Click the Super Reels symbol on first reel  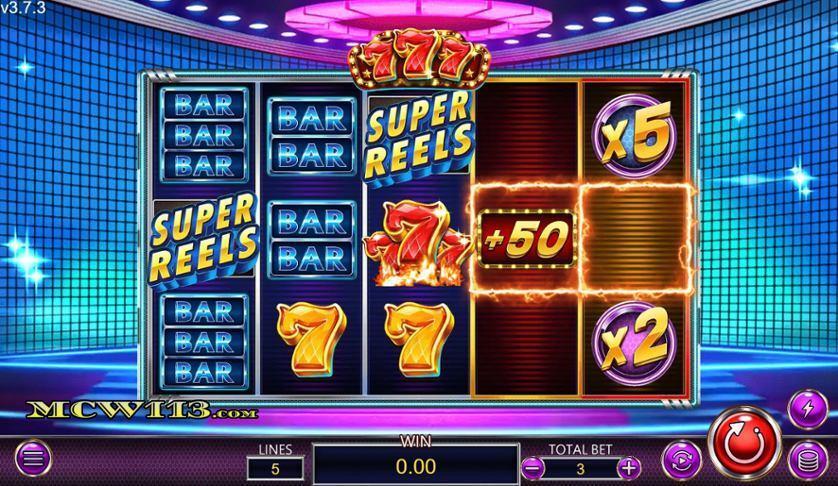pyautogui.click(x=203, y=239)
